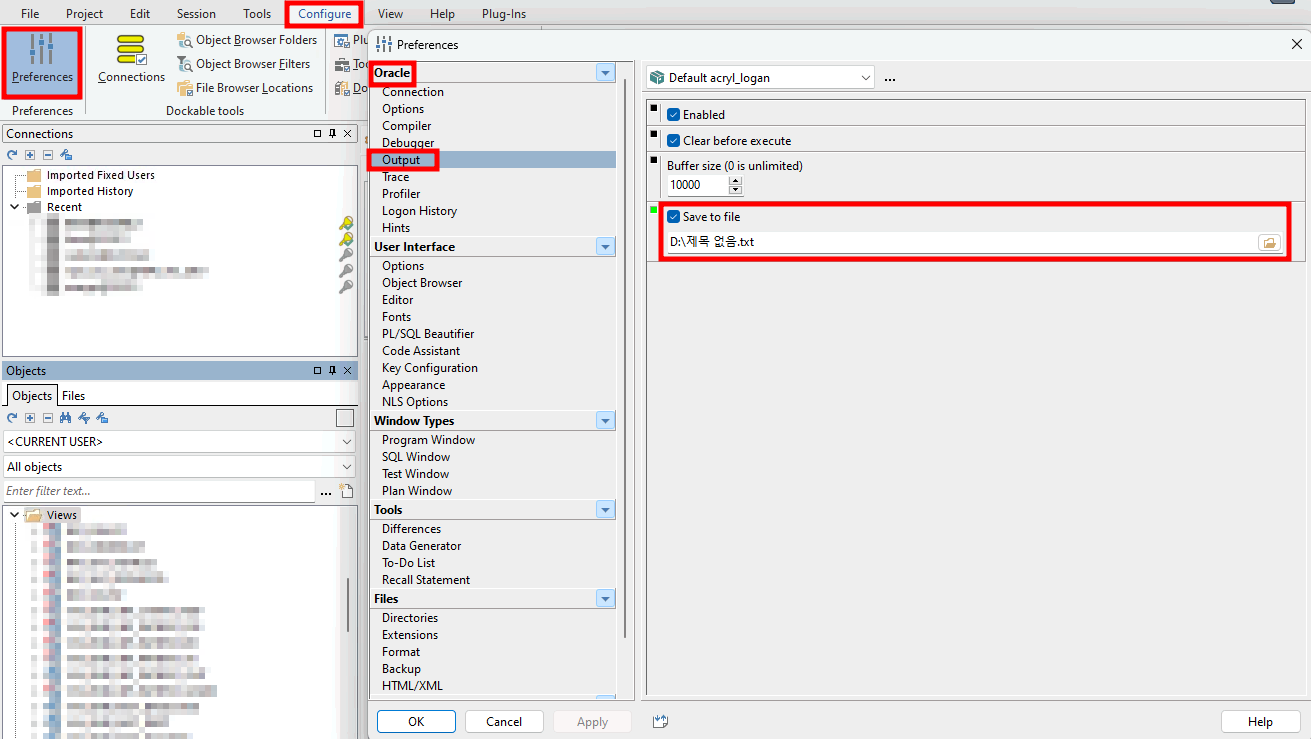Click the last gray key connection icon
The height and width of the screenshot is (739, 1311).
click(346, 287)
